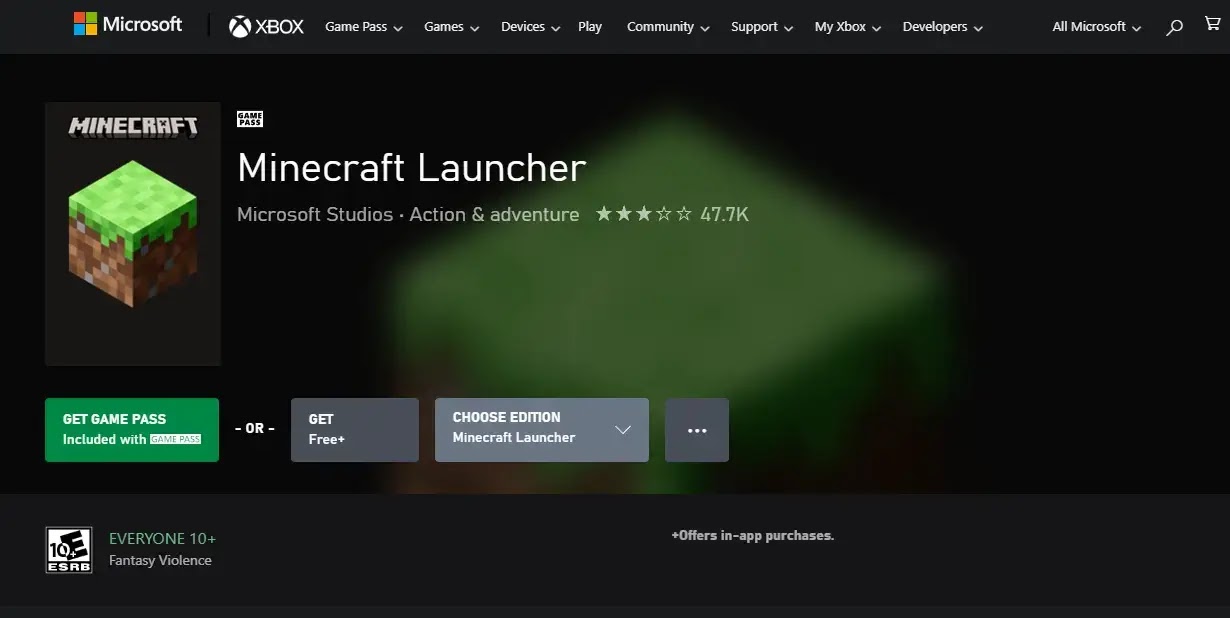1230x618 pixels.
Task: Click Microsoft Studios publisher text
Action: tap(315, 214)
